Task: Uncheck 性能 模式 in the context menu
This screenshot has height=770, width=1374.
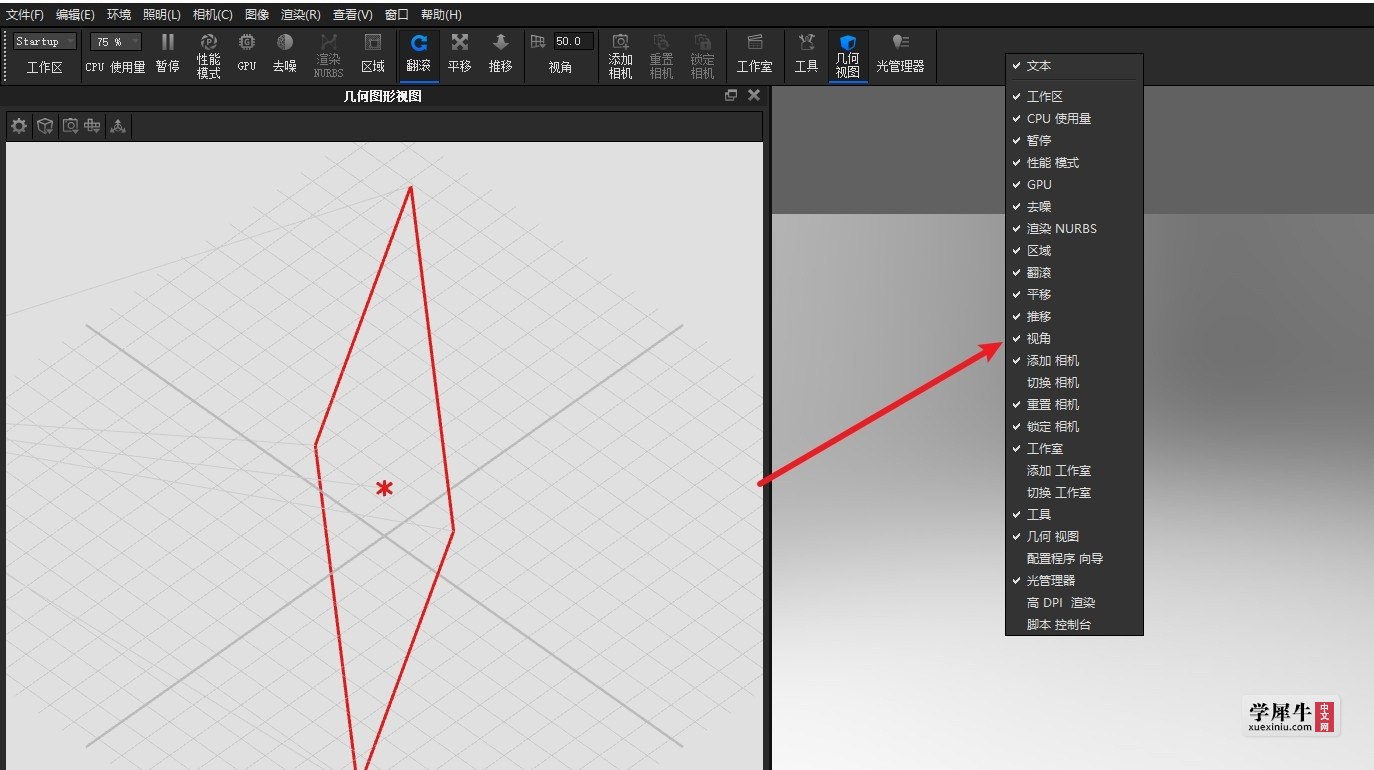Action: pyautogui.click(x=1074, y=162)
